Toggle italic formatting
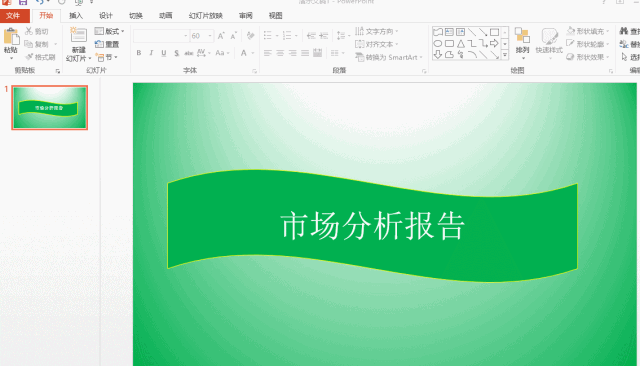This screenshot has width=640, height=366. 151,53
